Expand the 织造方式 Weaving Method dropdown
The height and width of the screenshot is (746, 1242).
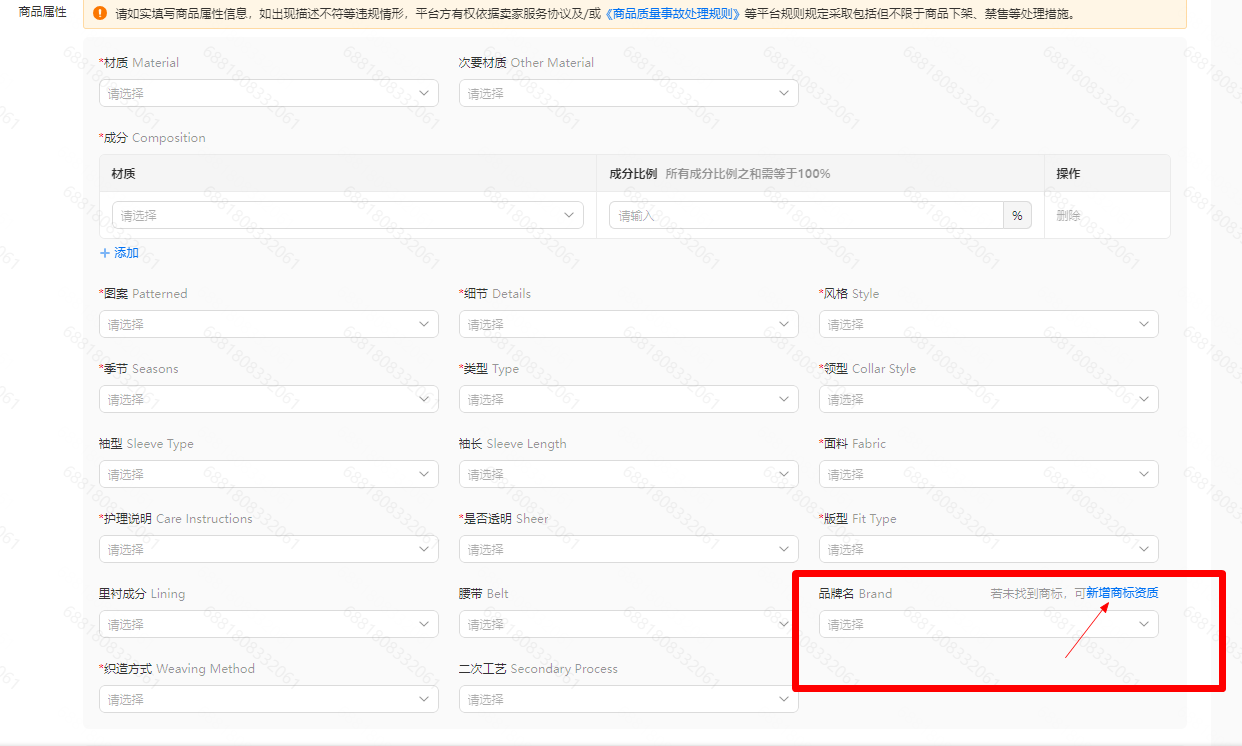pos(268,699)
